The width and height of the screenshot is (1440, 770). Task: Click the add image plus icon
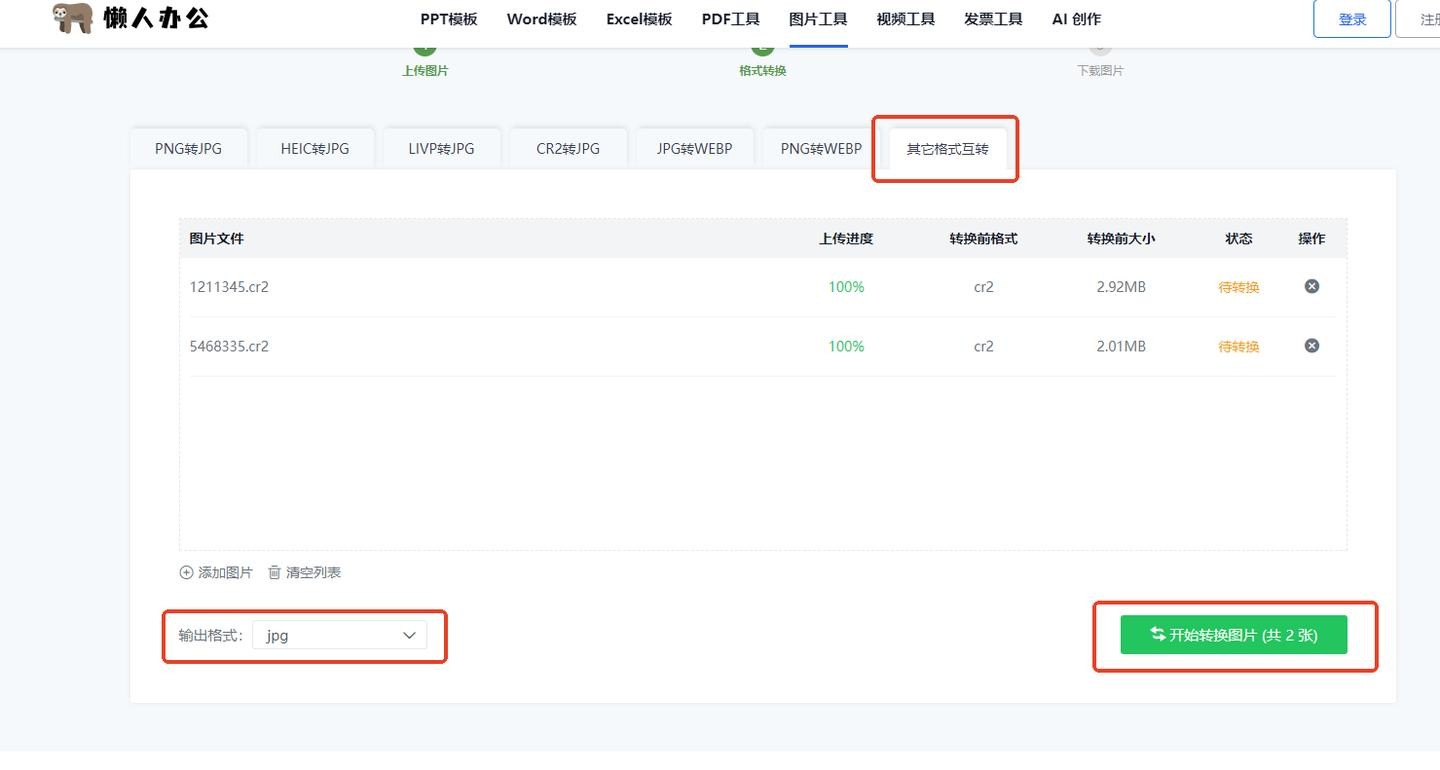(x=186, y=573)
